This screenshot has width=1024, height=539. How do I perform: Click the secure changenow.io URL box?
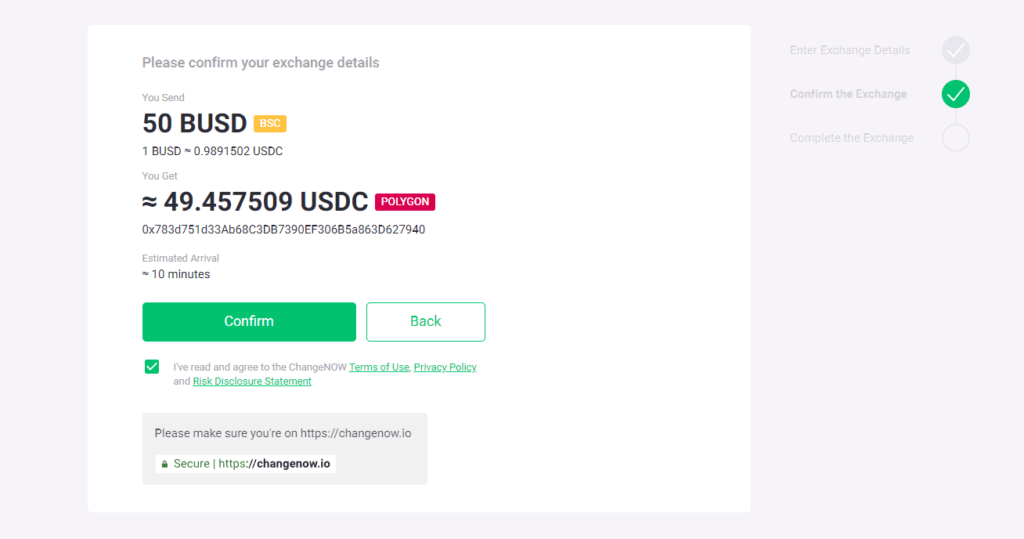point(245,464)
